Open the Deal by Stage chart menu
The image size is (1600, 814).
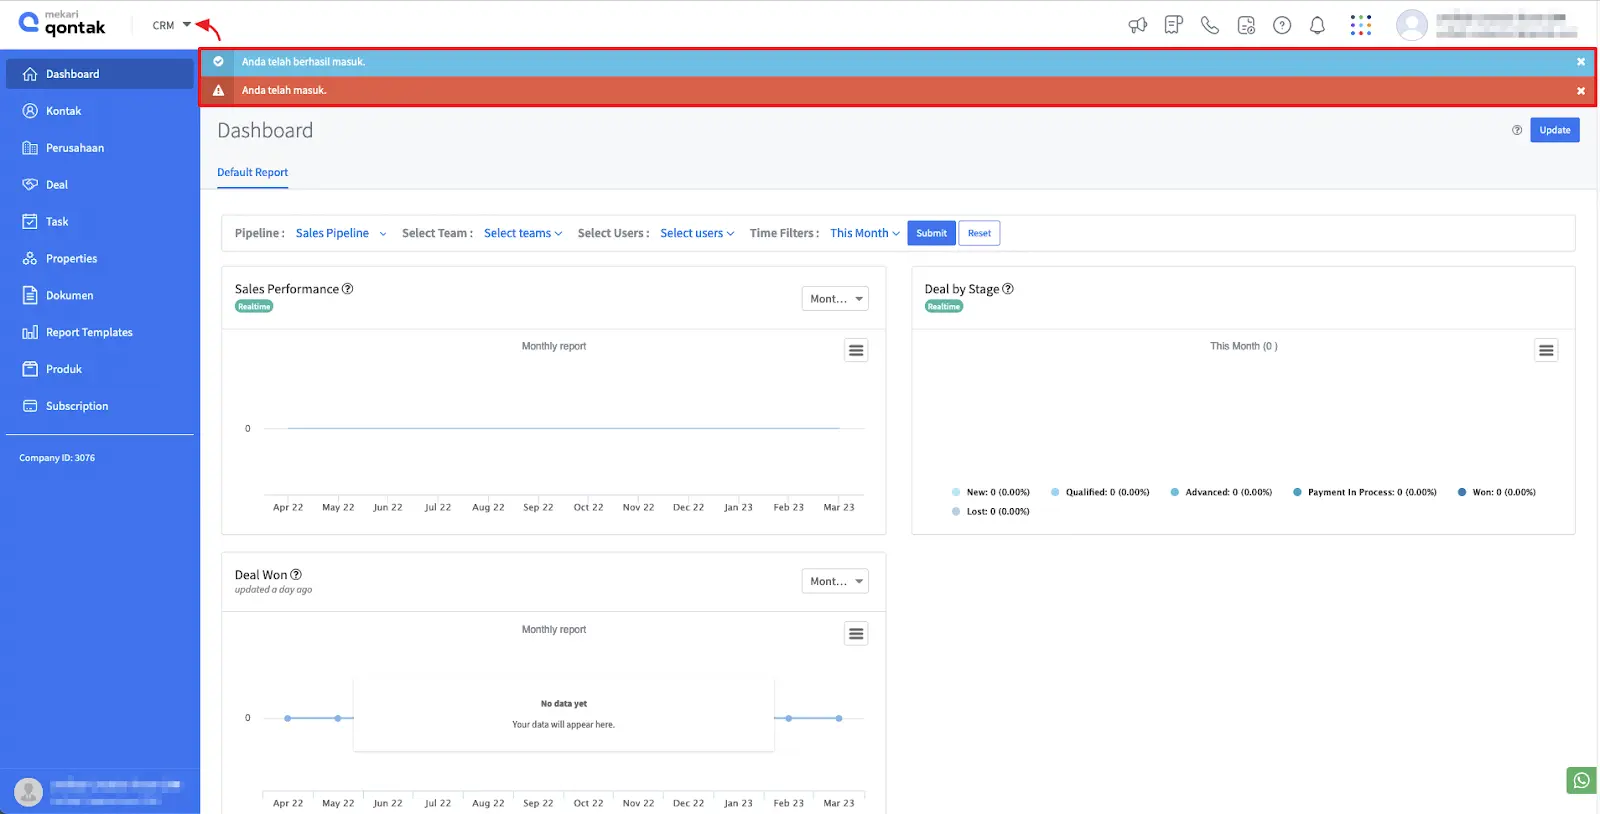click(x=1546, y=350)
